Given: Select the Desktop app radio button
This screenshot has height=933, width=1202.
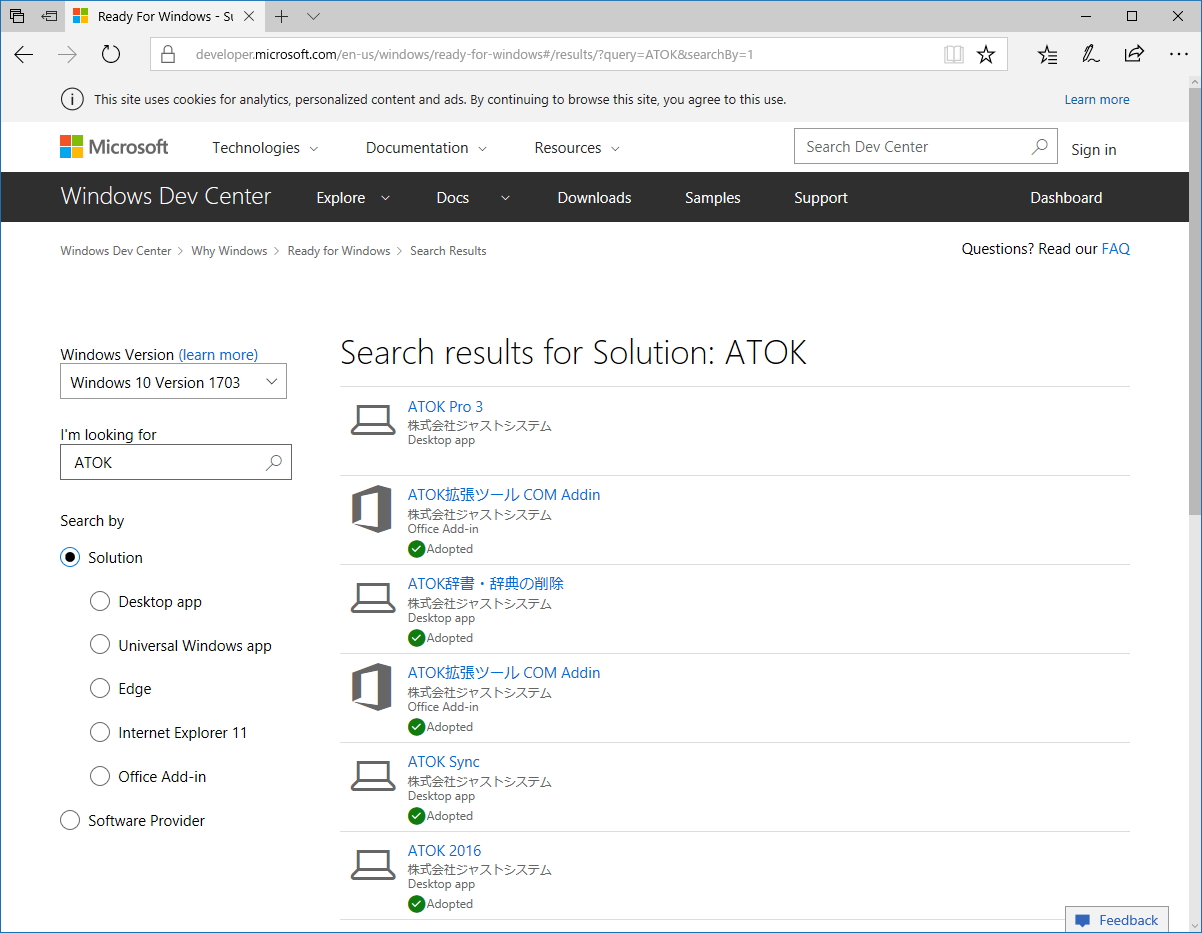Looking at the screenshot, I should (x=100, y=601).
